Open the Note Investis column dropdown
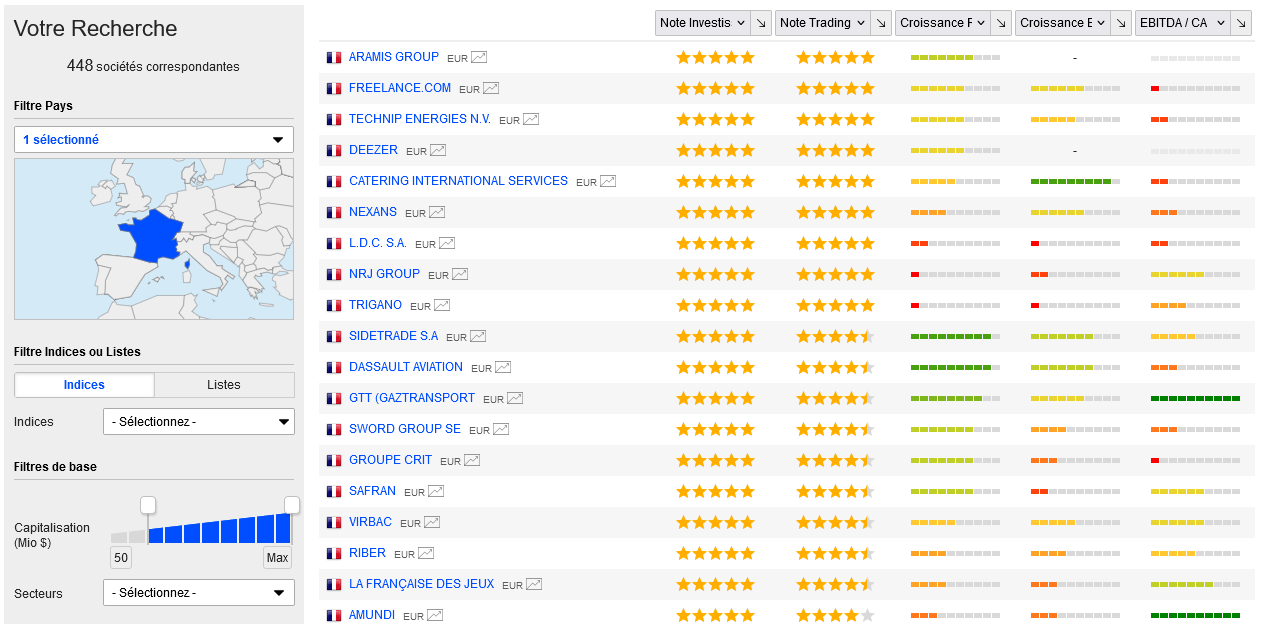This screenshot has width=1263, height=624. 703,23
